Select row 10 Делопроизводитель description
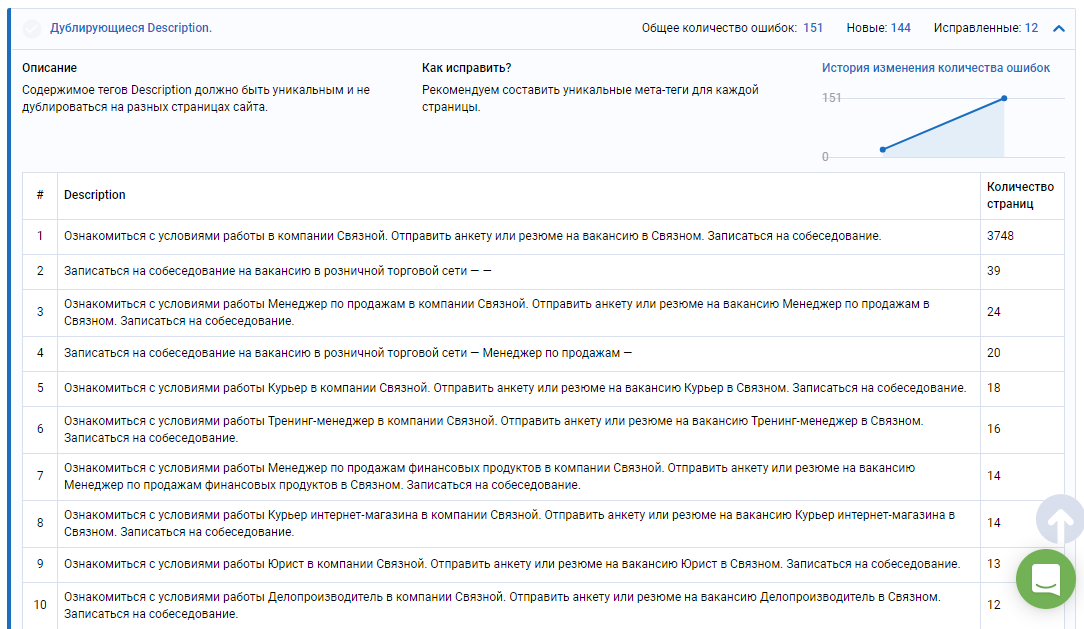 point(502,605)
